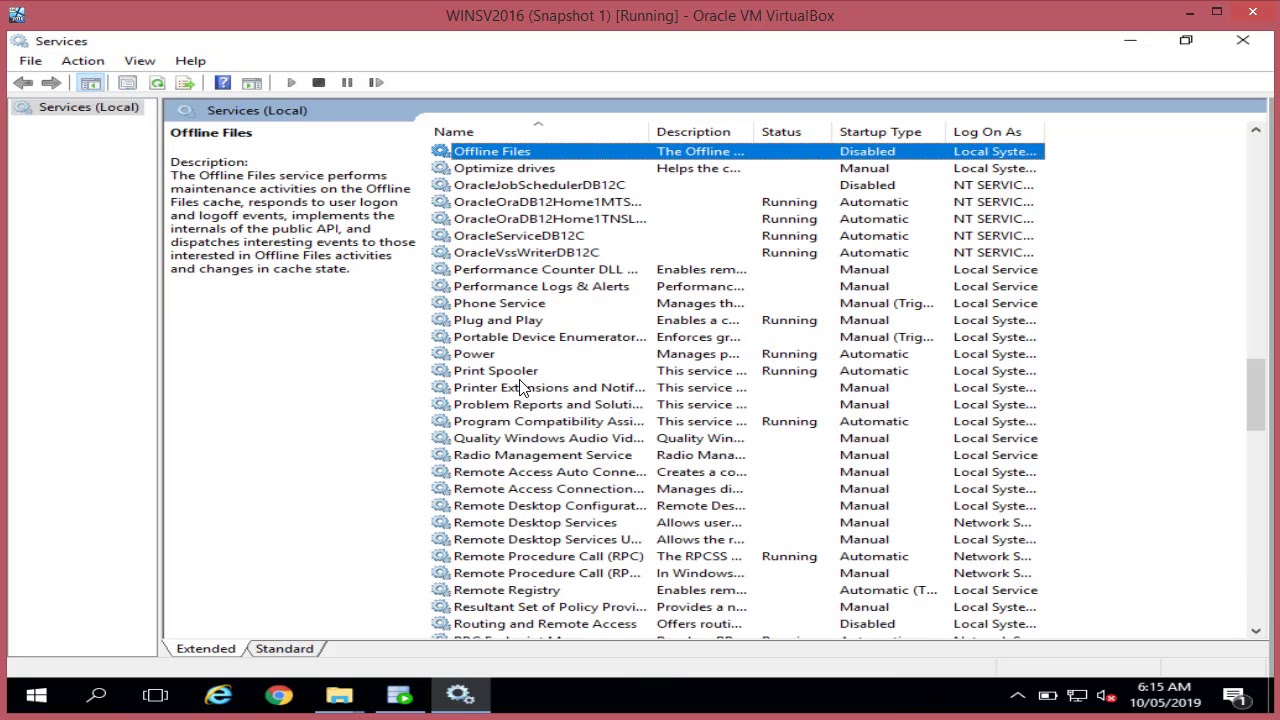
Task: Select the OracleJobSchedulerDB12C service
Action: [738, 185]
